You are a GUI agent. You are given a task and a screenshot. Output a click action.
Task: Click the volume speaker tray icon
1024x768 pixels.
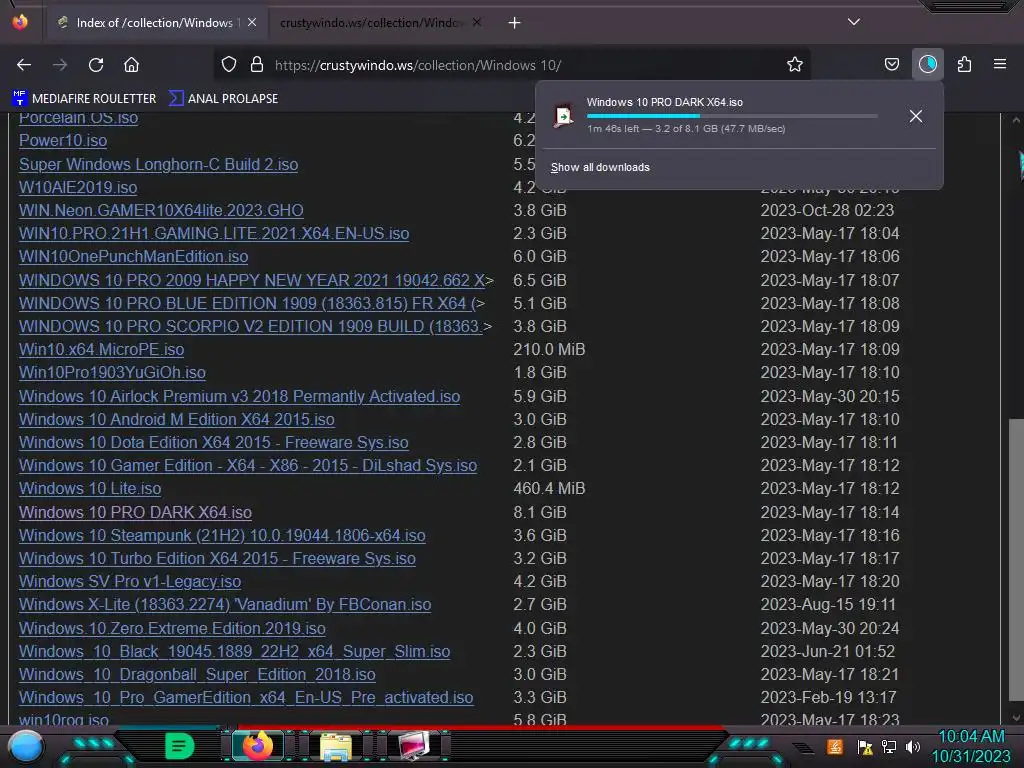point(912,747)
